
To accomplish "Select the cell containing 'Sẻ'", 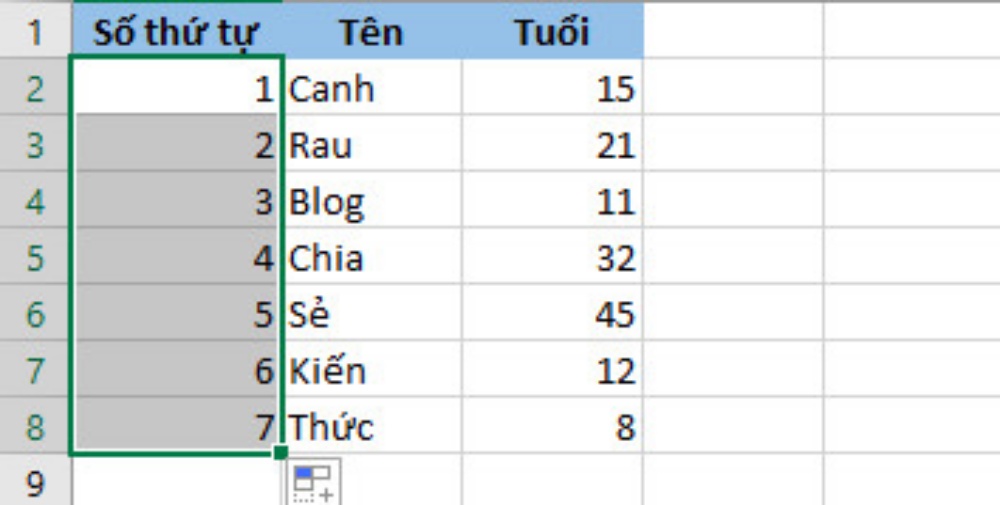I will pos(371,316).
